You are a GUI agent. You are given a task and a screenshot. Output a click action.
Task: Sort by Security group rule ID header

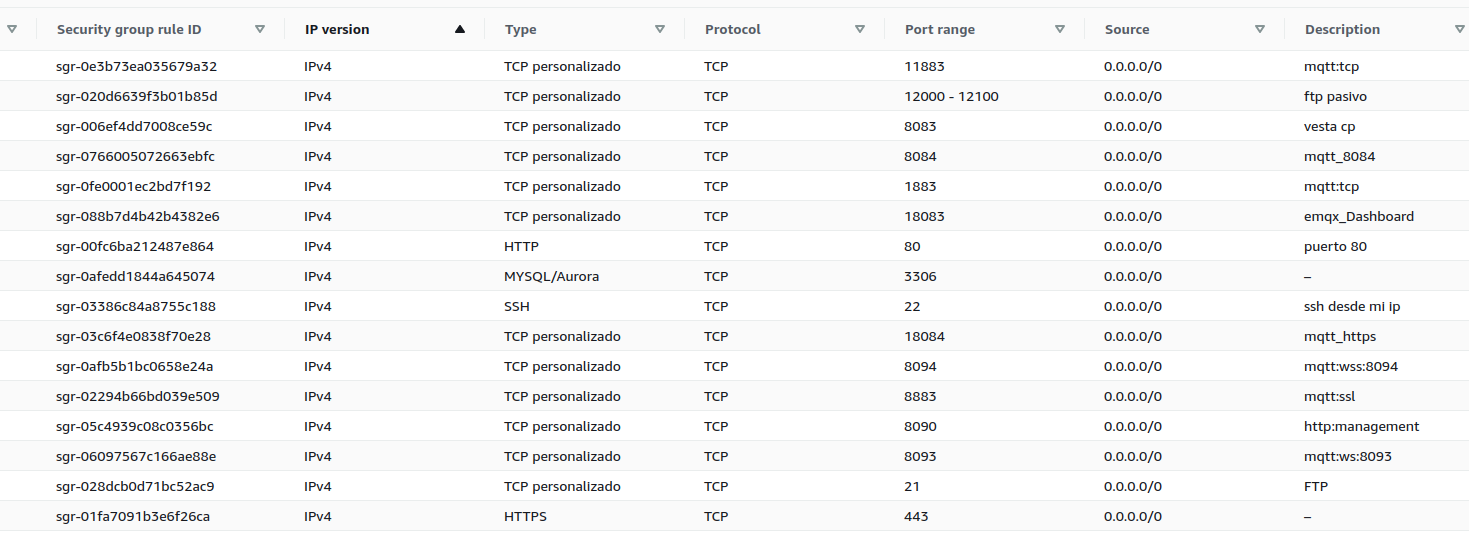(129, 29)
